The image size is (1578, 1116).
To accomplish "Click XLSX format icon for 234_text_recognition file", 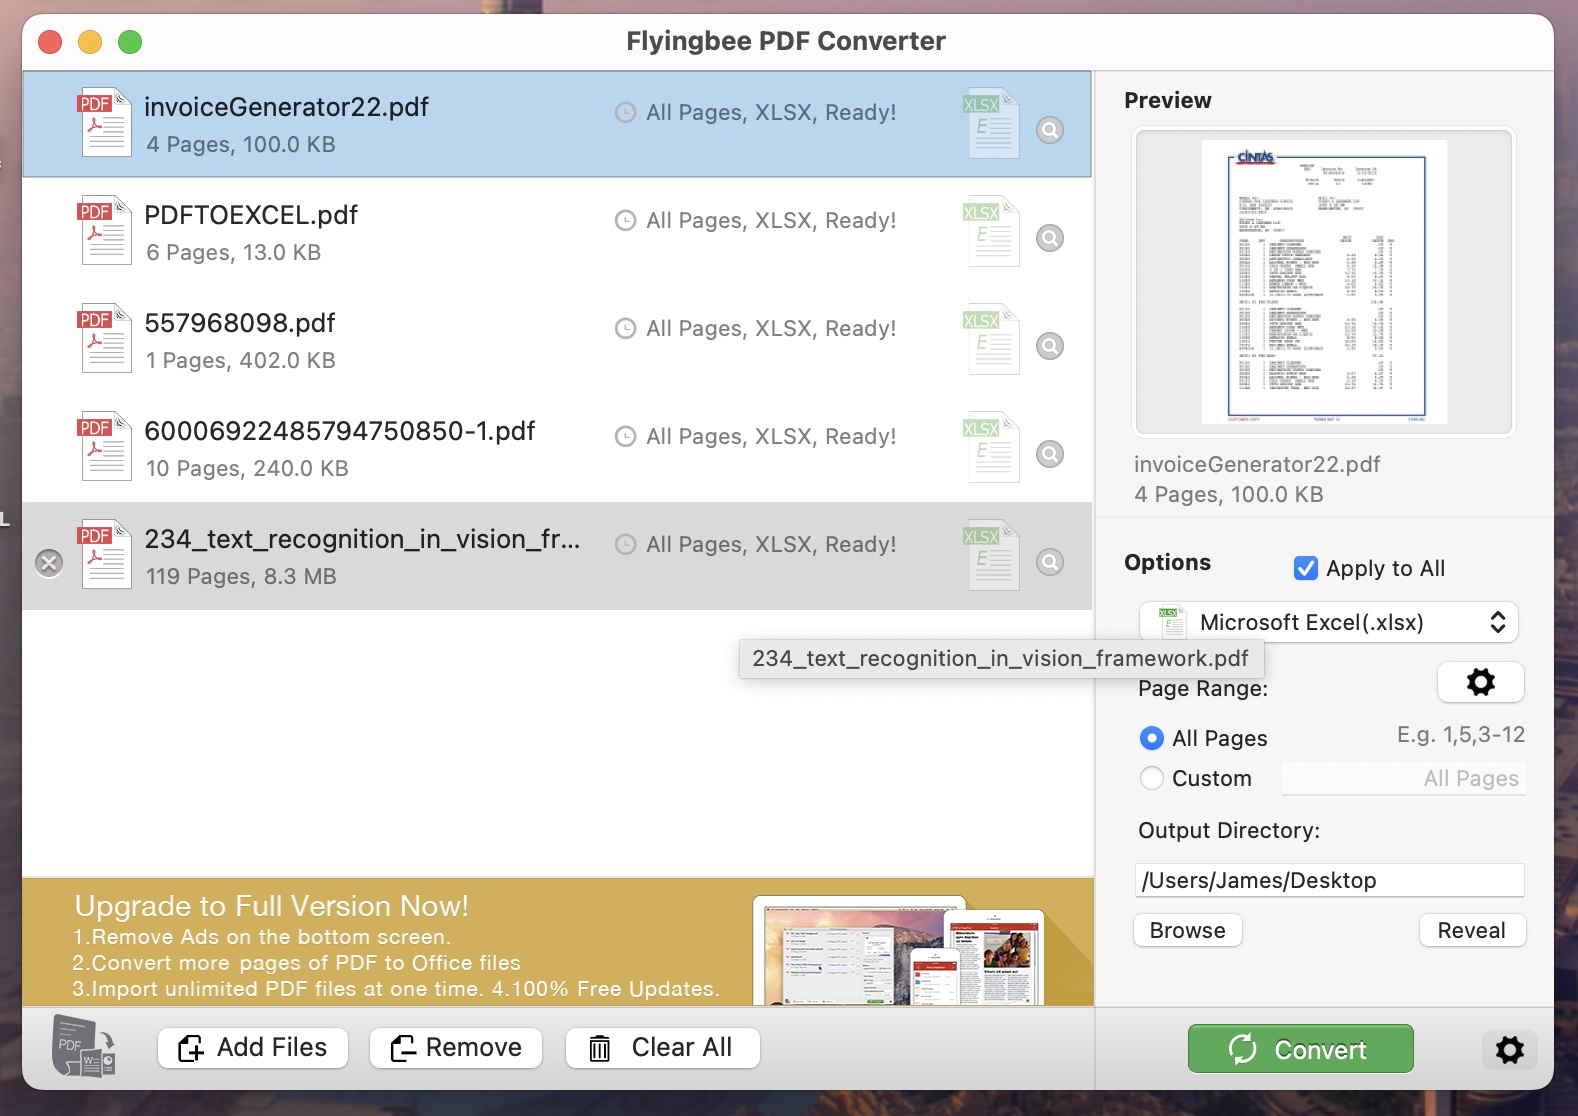I will click(x=992, y=556).
